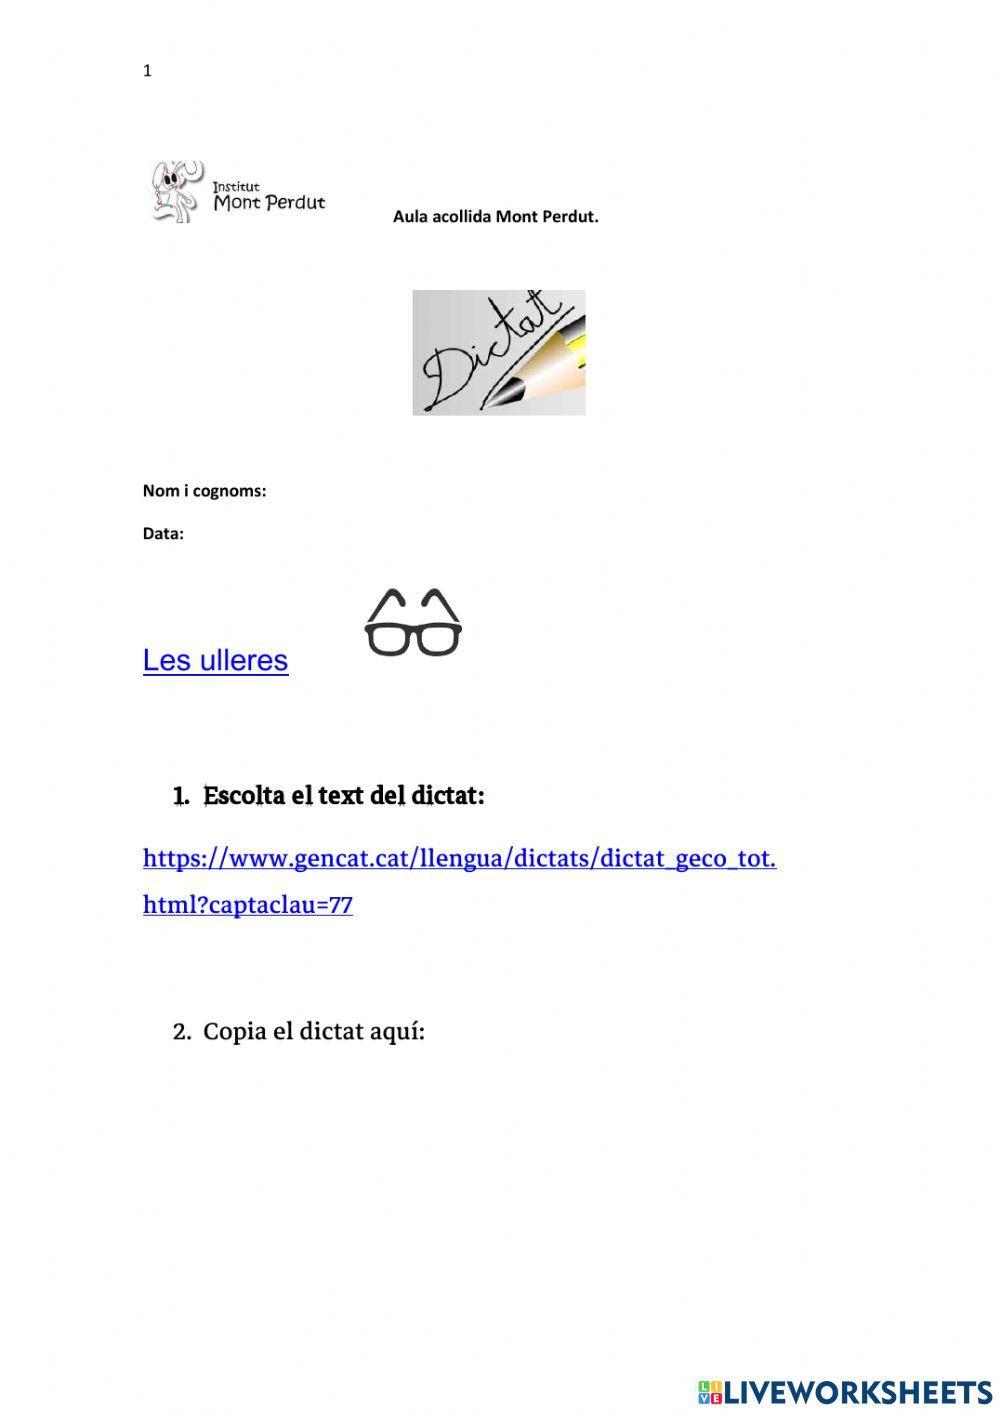Viewport: 1000px width, 1413px height.
Task: Click the number 2 list marker
Action: pyautogui.click(x=181, y=1032)
